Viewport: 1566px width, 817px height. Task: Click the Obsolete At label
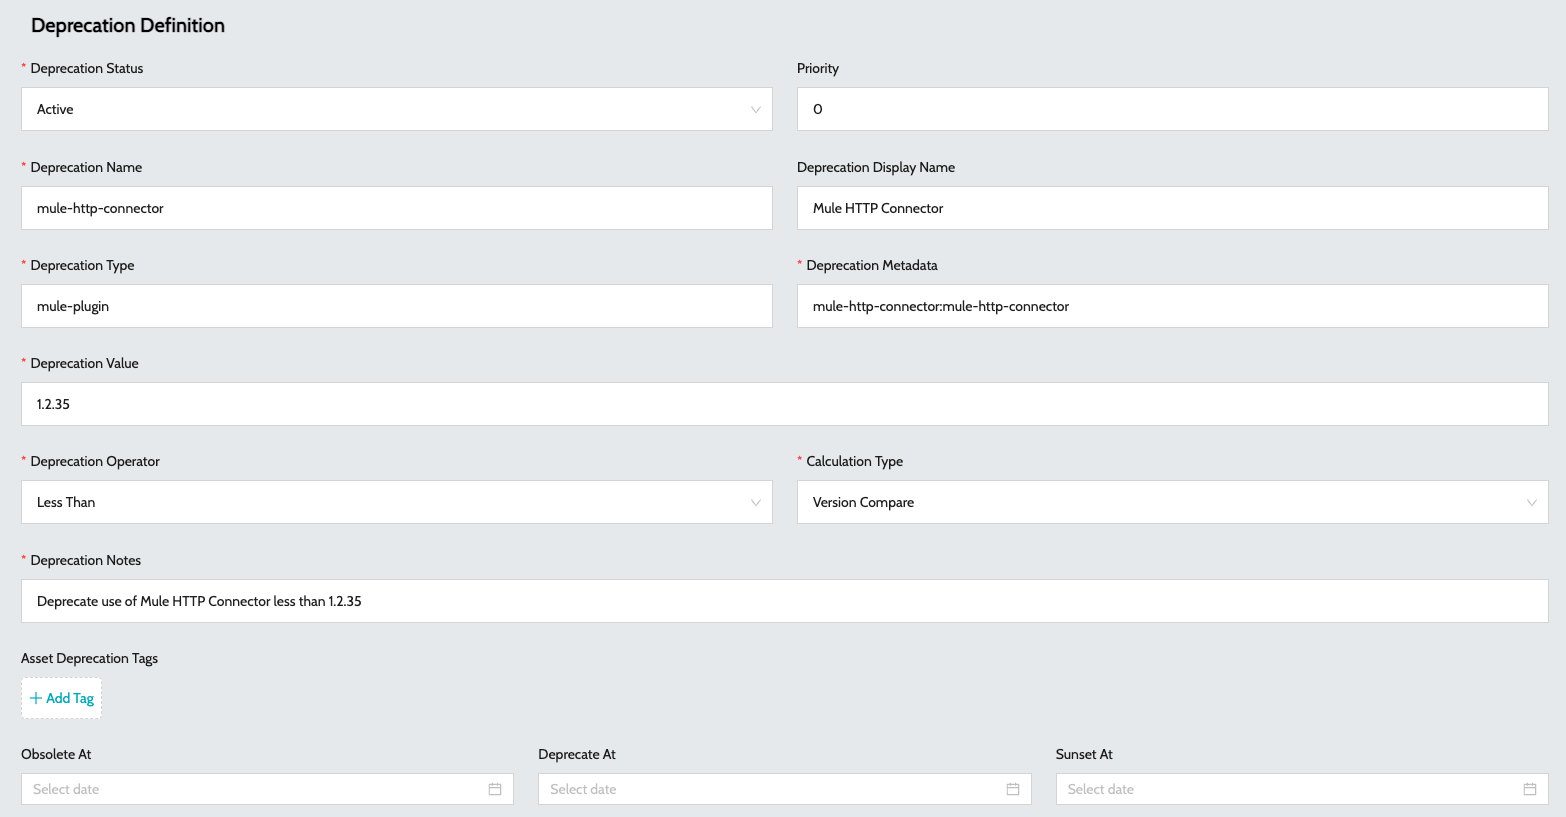[x=56, y=754]
